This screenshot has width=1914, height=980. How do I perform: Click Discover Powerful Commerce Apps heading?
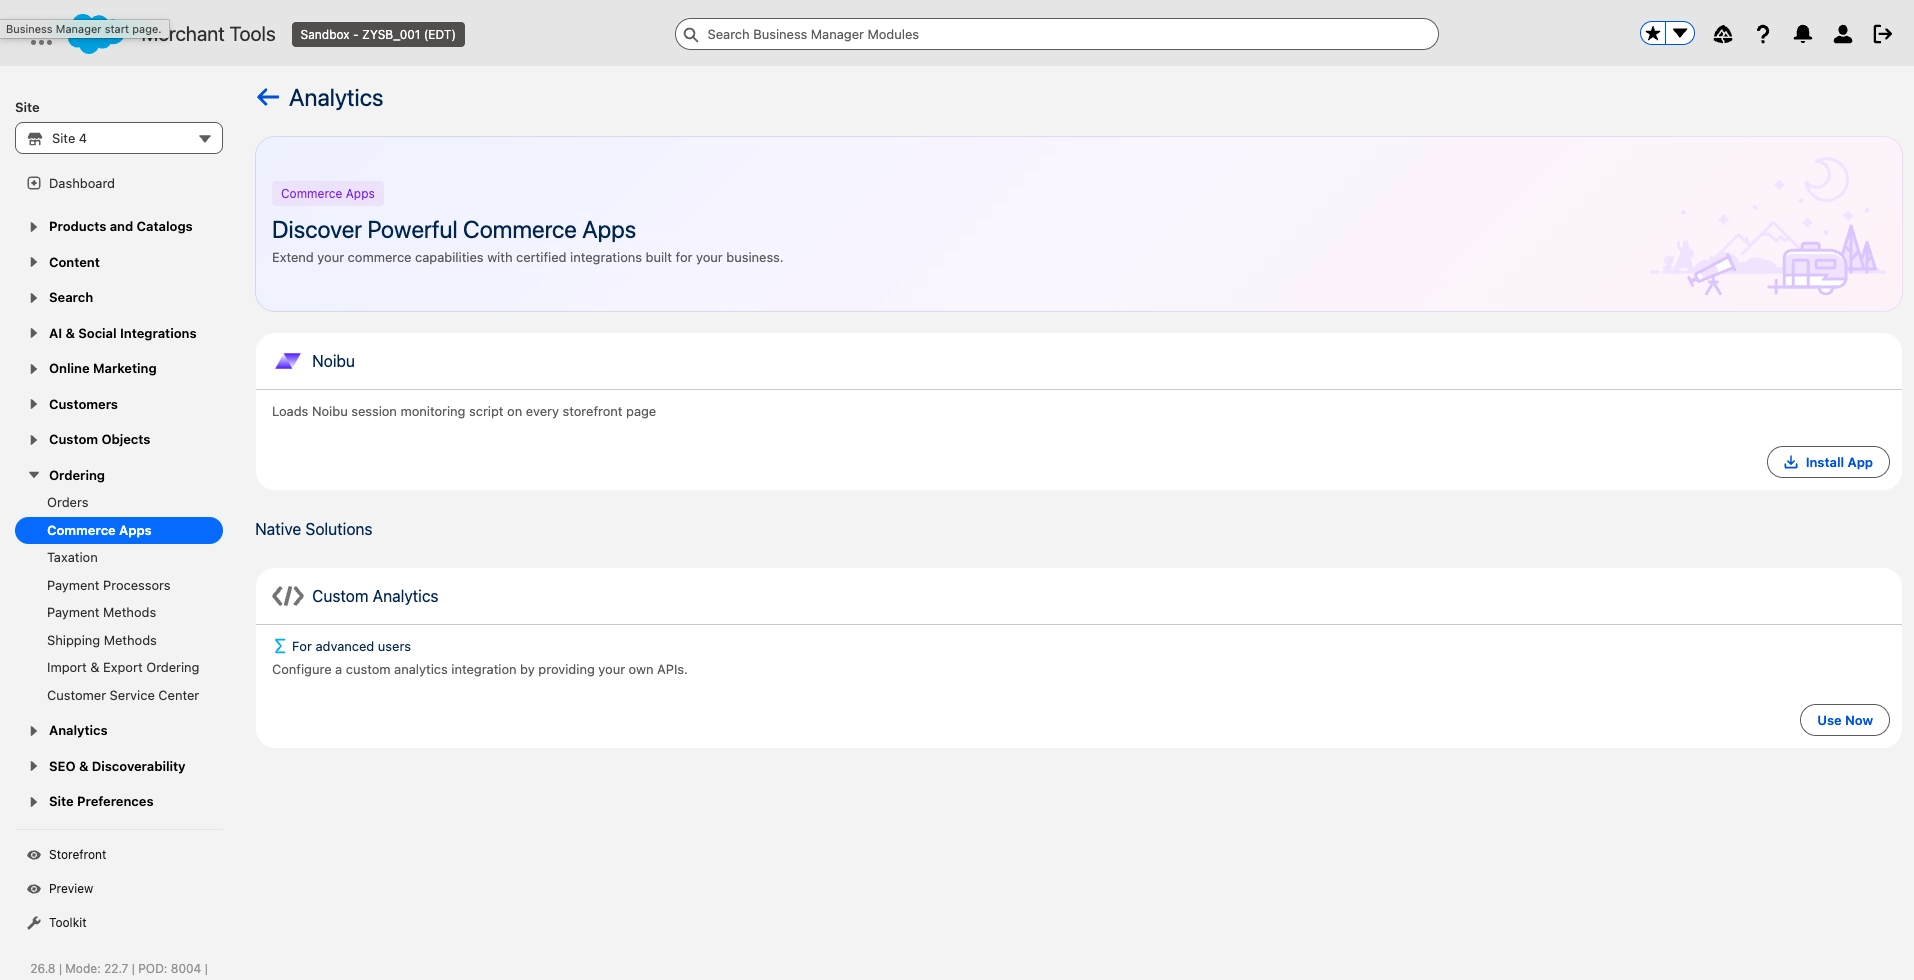(454, 229)
